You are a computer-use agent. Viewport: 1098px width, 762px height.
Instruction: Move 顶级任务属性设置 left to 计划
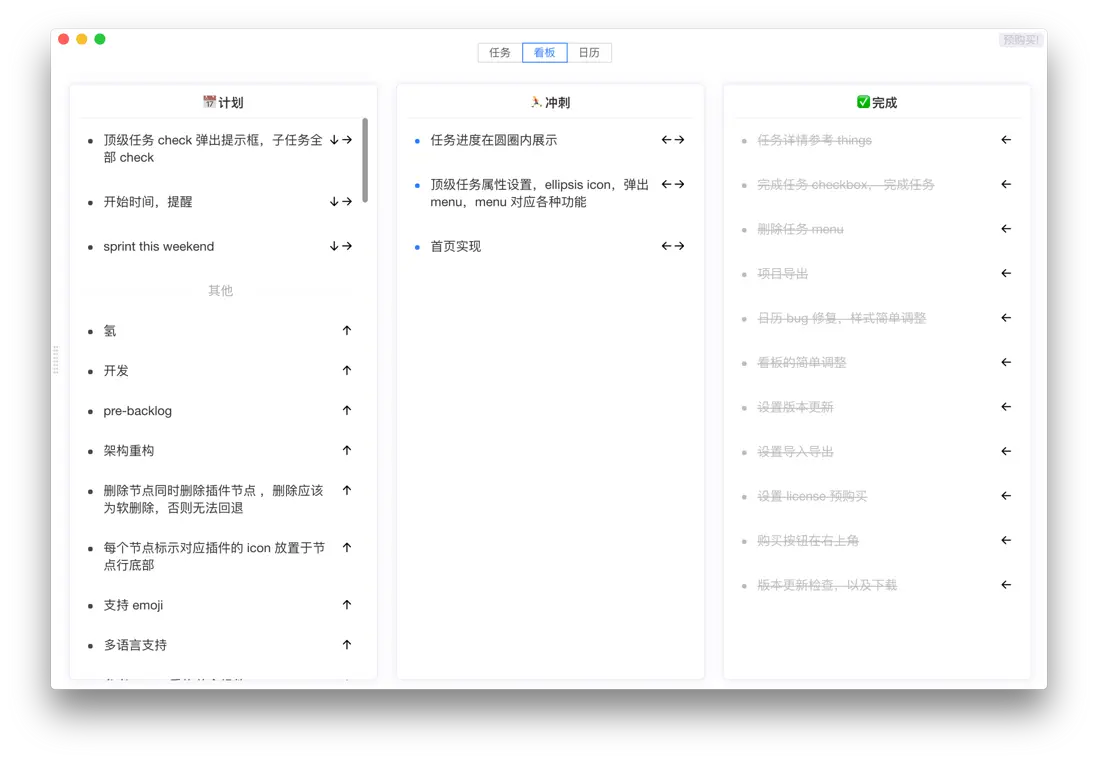(x=666, y=184)
